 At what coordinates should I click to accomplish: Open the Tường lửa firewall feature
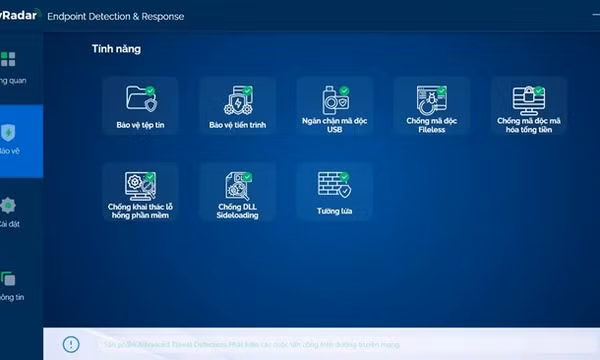(x=334, y=192)
